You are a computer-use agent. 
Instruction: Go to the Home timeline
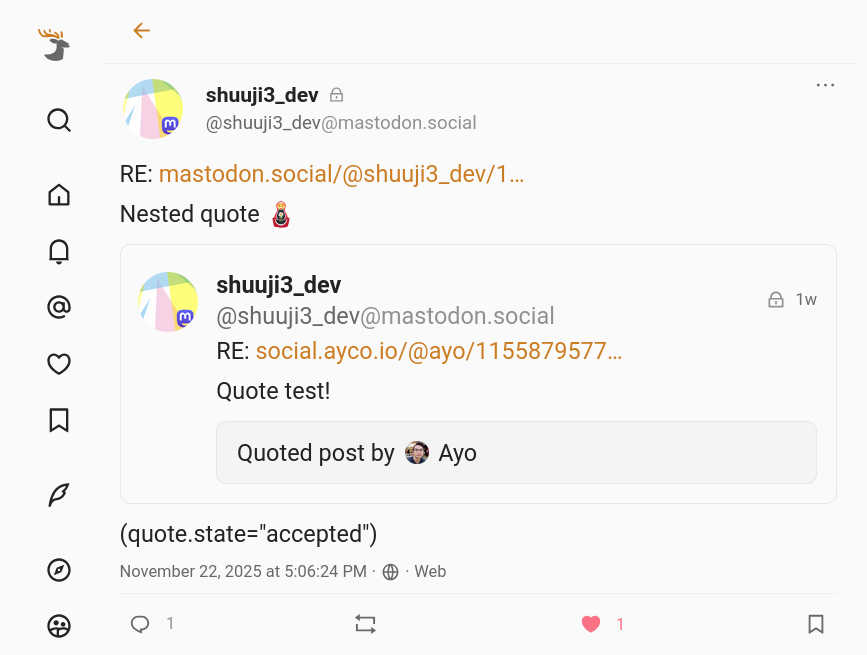click(x=59, y=195)
